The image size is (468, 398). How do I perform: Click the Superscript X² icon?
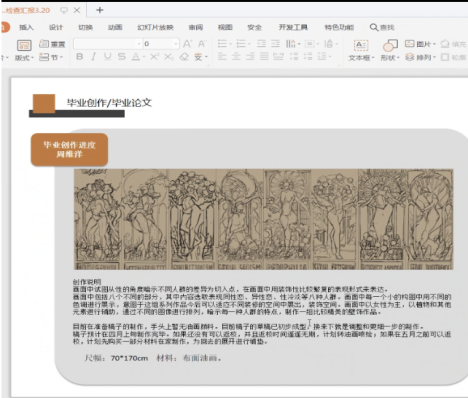pyautogui.click(x=154, y=57)
